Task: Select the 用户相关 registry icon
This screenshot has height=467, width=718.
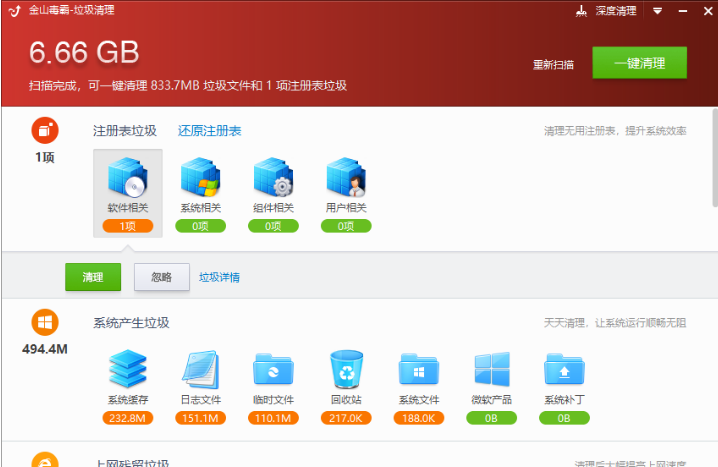Action: click(x=346, y=177)
